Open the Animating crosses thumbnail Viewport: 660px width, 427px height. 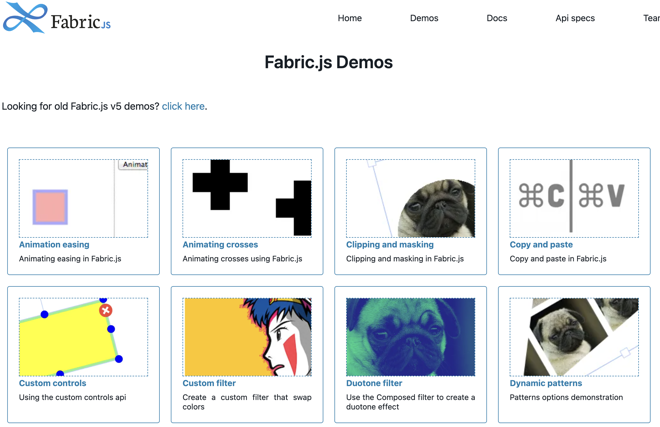pos(247,198)
